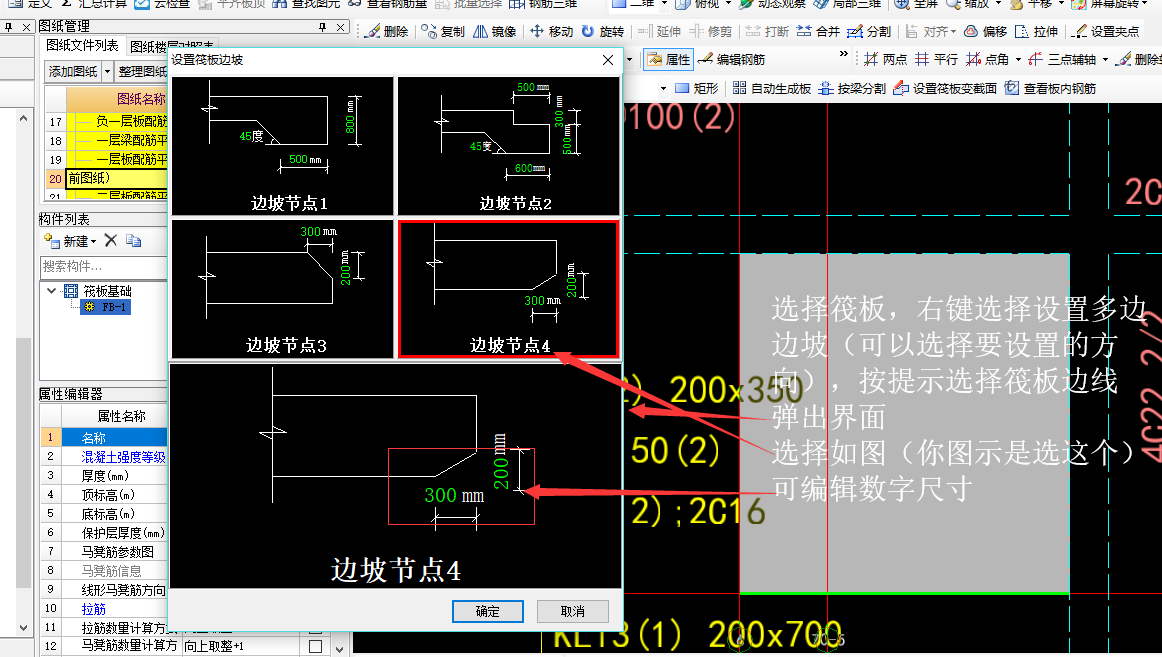
Task: Select 边坡节点2 thumbnail
Action: [x=508, y=146]
